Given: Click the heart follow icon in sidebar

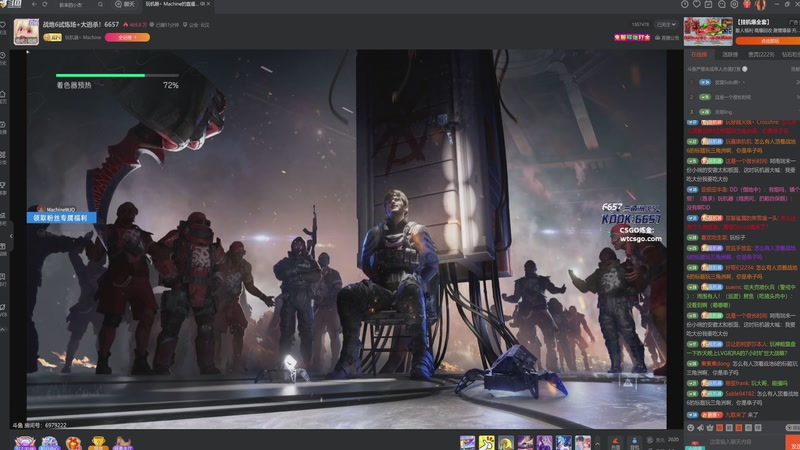Looking at the screenshot, I should 3,26.
